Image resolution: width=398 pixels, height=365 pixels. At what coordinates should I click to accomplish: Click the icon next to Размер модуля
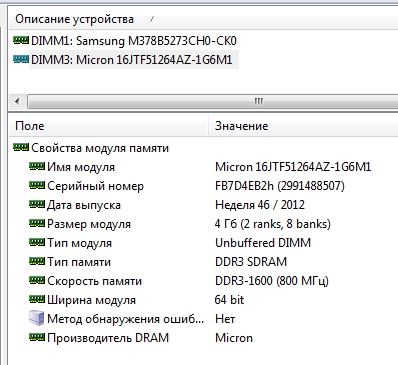click(37, 223)
